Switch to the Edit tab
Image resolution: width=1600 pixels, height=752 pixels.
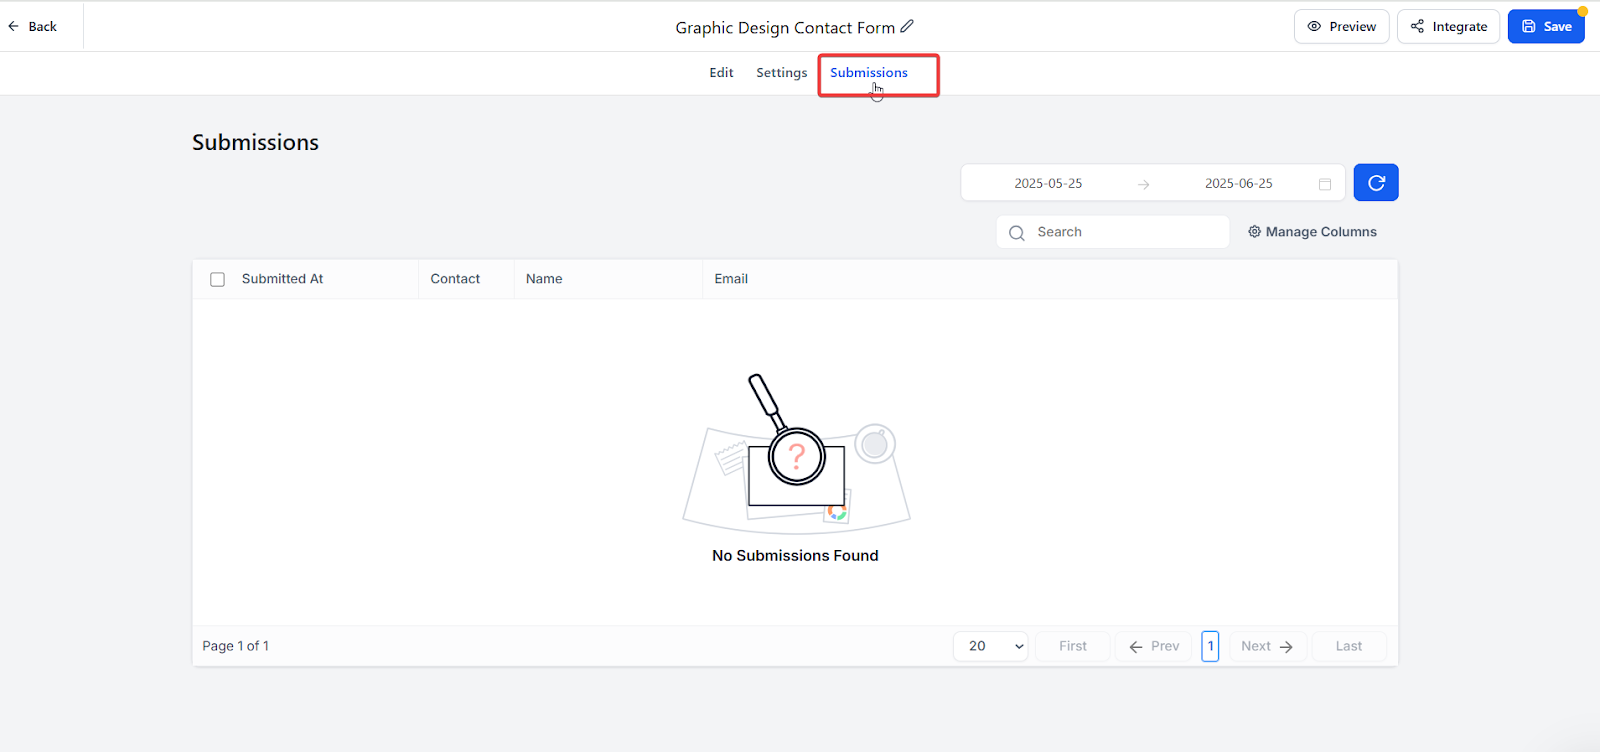[721, 73]
